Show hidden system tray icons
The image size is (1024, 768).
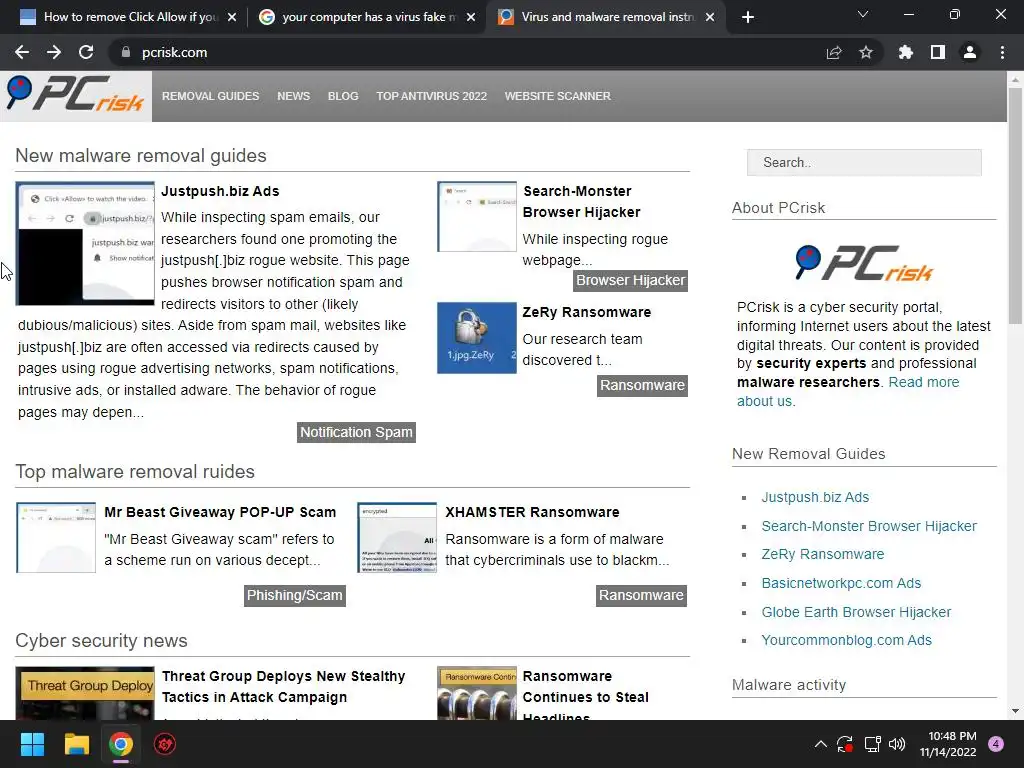(x=821, y=744)
